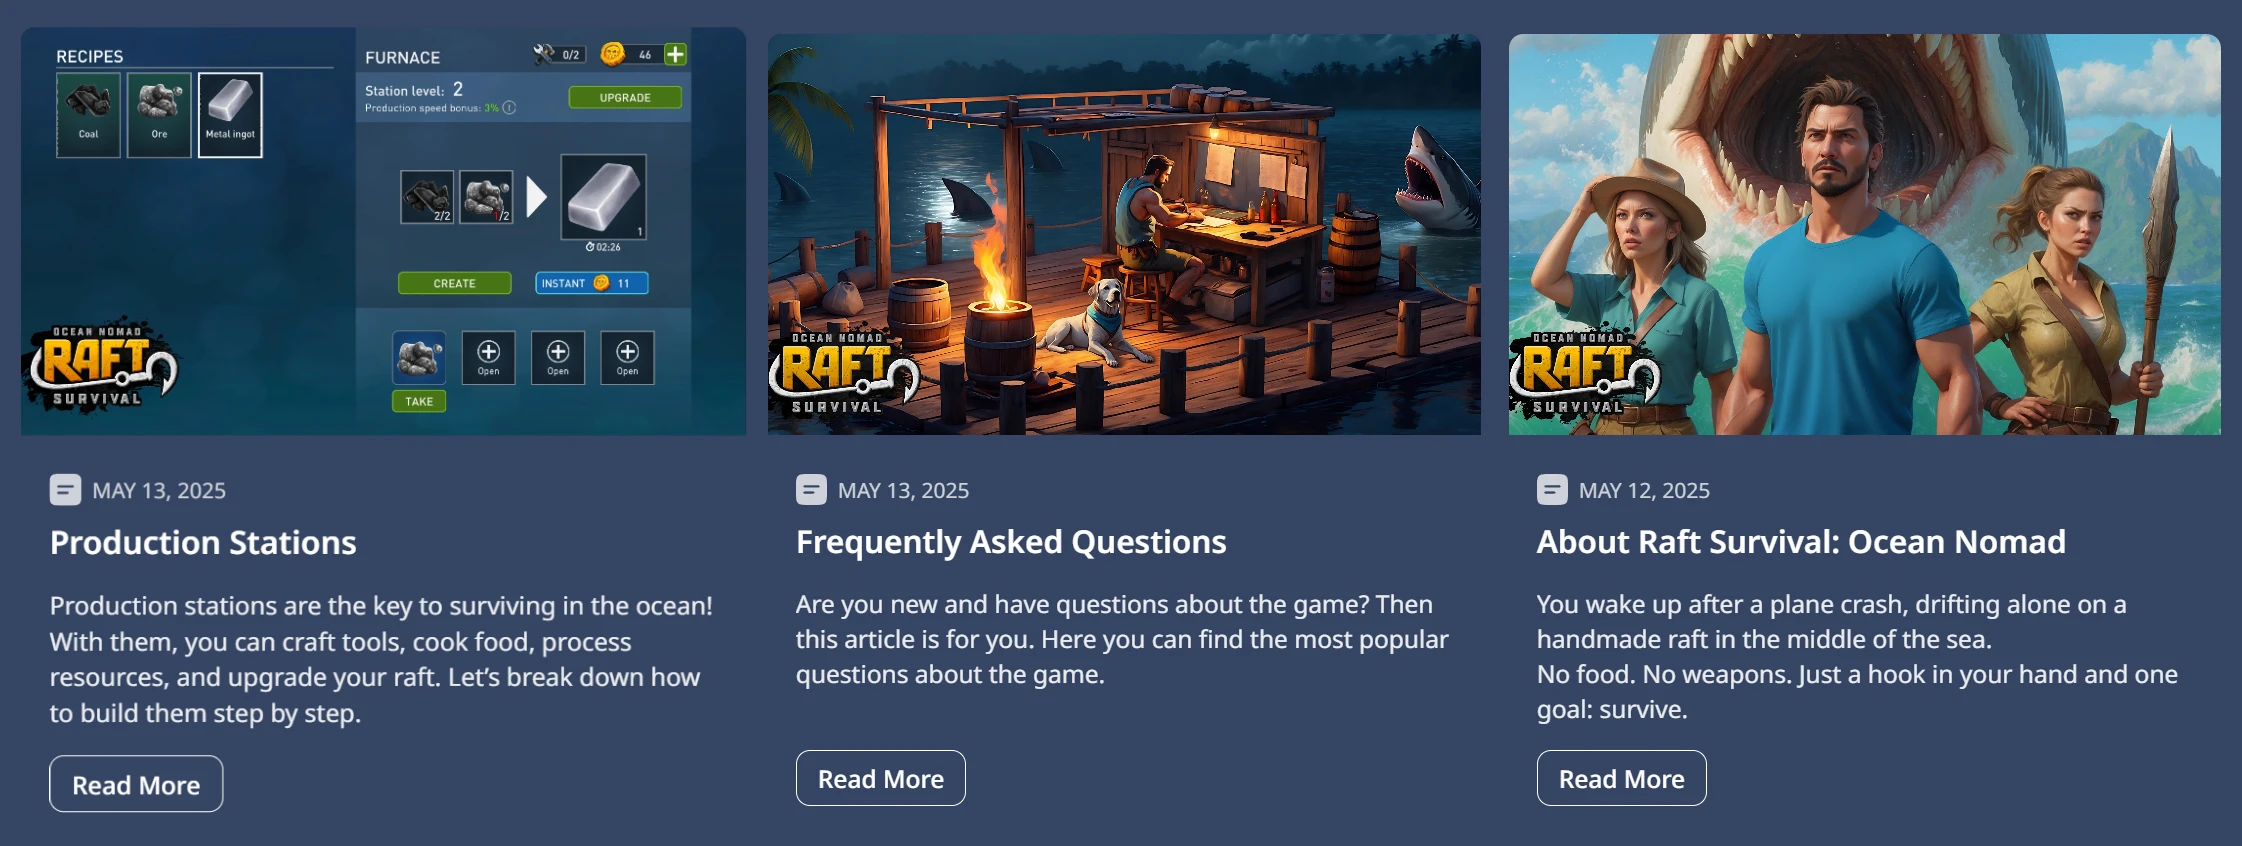Click the TAKE button under ore slot
2242x846 pixels.
coord(419,401)
